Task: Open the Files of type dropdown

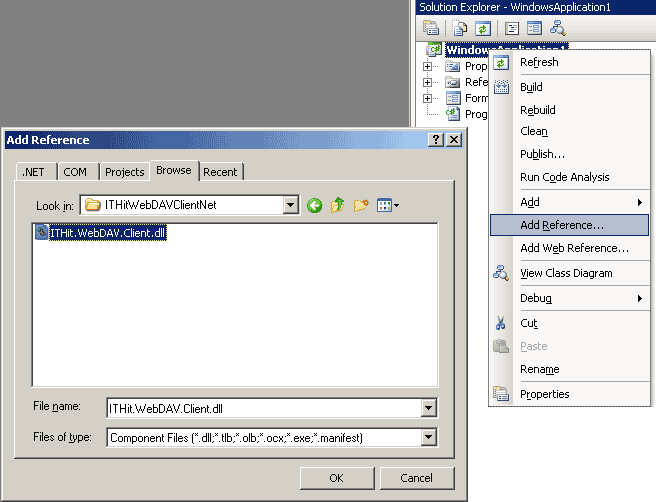Action: (428, 438)
